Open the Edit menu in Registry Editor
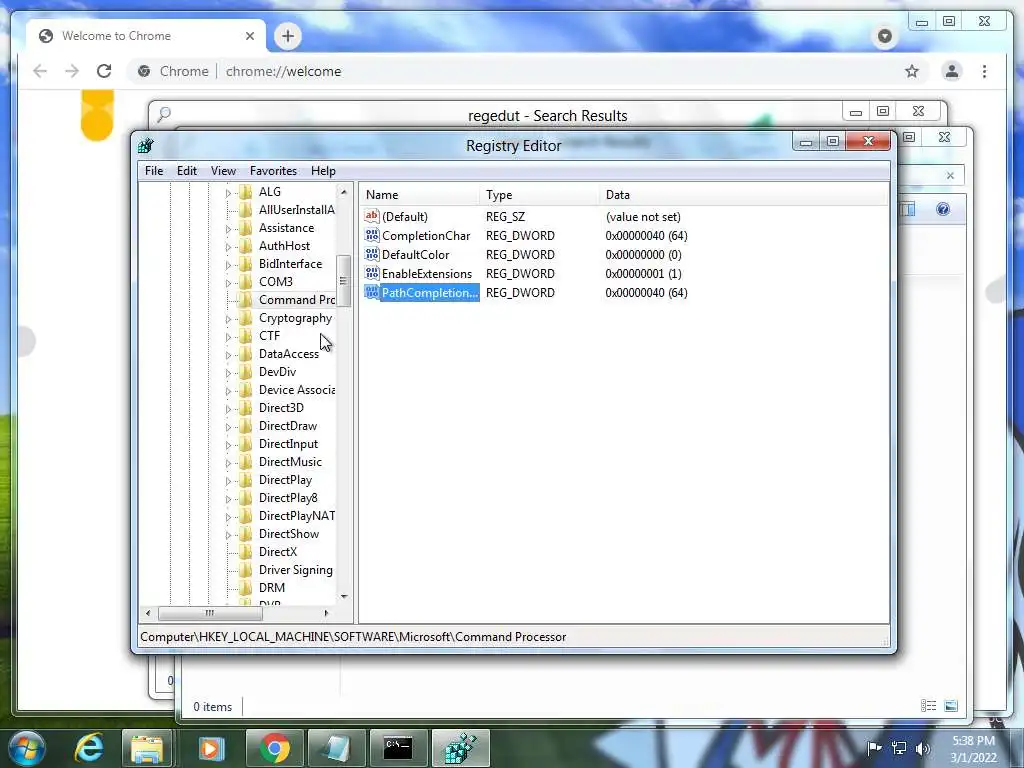 (x=187, y=170)
